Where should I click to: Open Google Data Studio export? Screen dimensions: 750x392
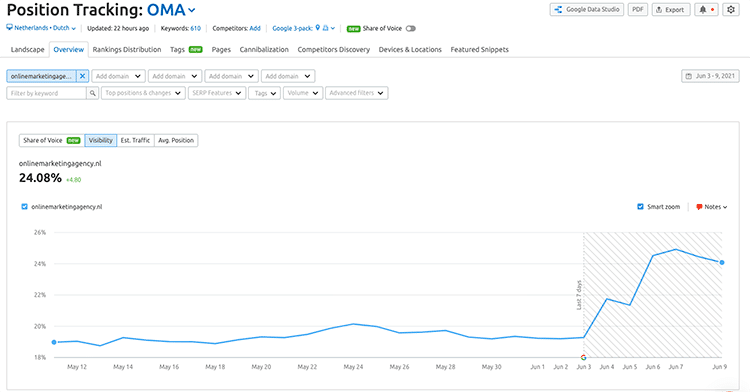pos(586,10)
